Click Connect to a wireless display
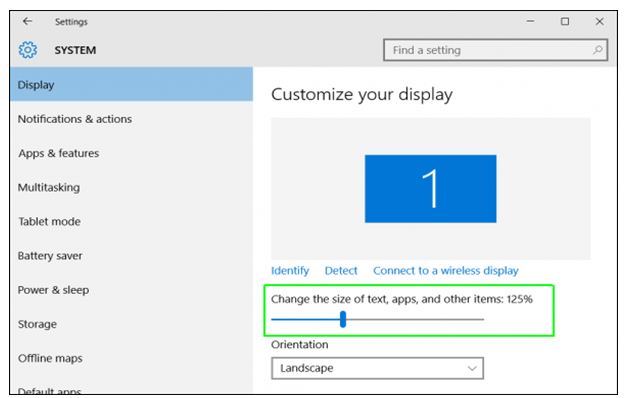 tap(446, 271)
